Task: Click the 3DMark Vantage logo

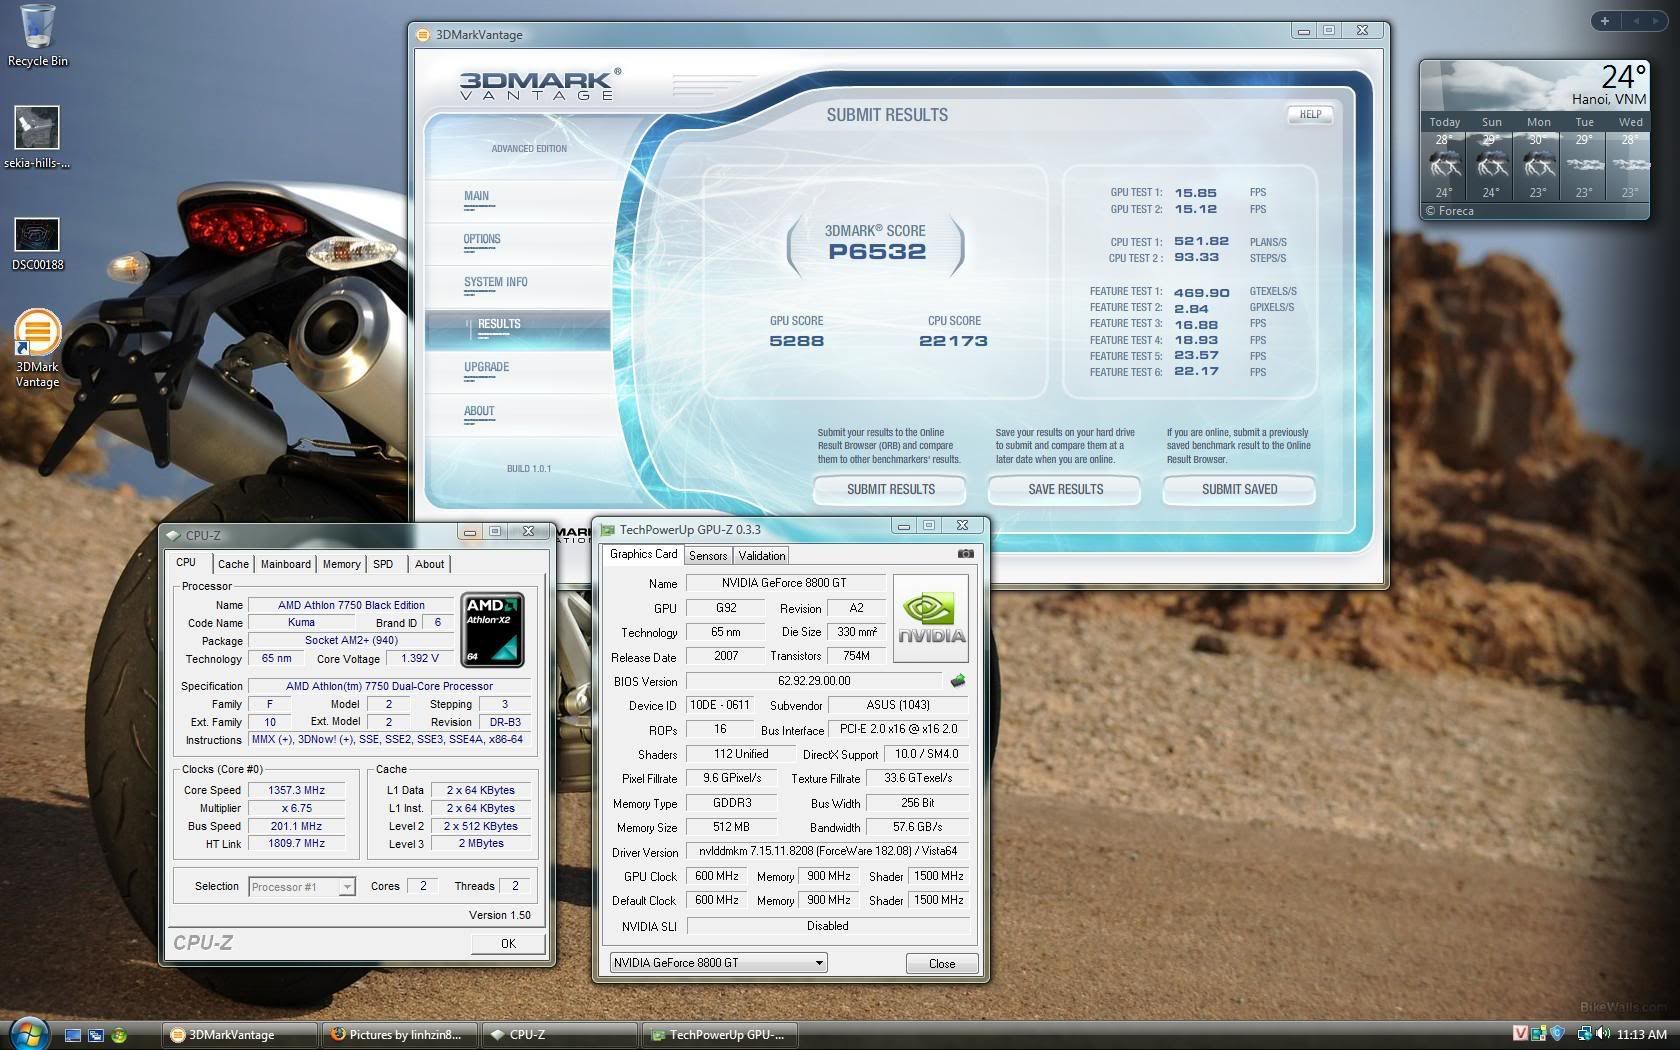Action: pyautogui.click(x=540, y=84)
